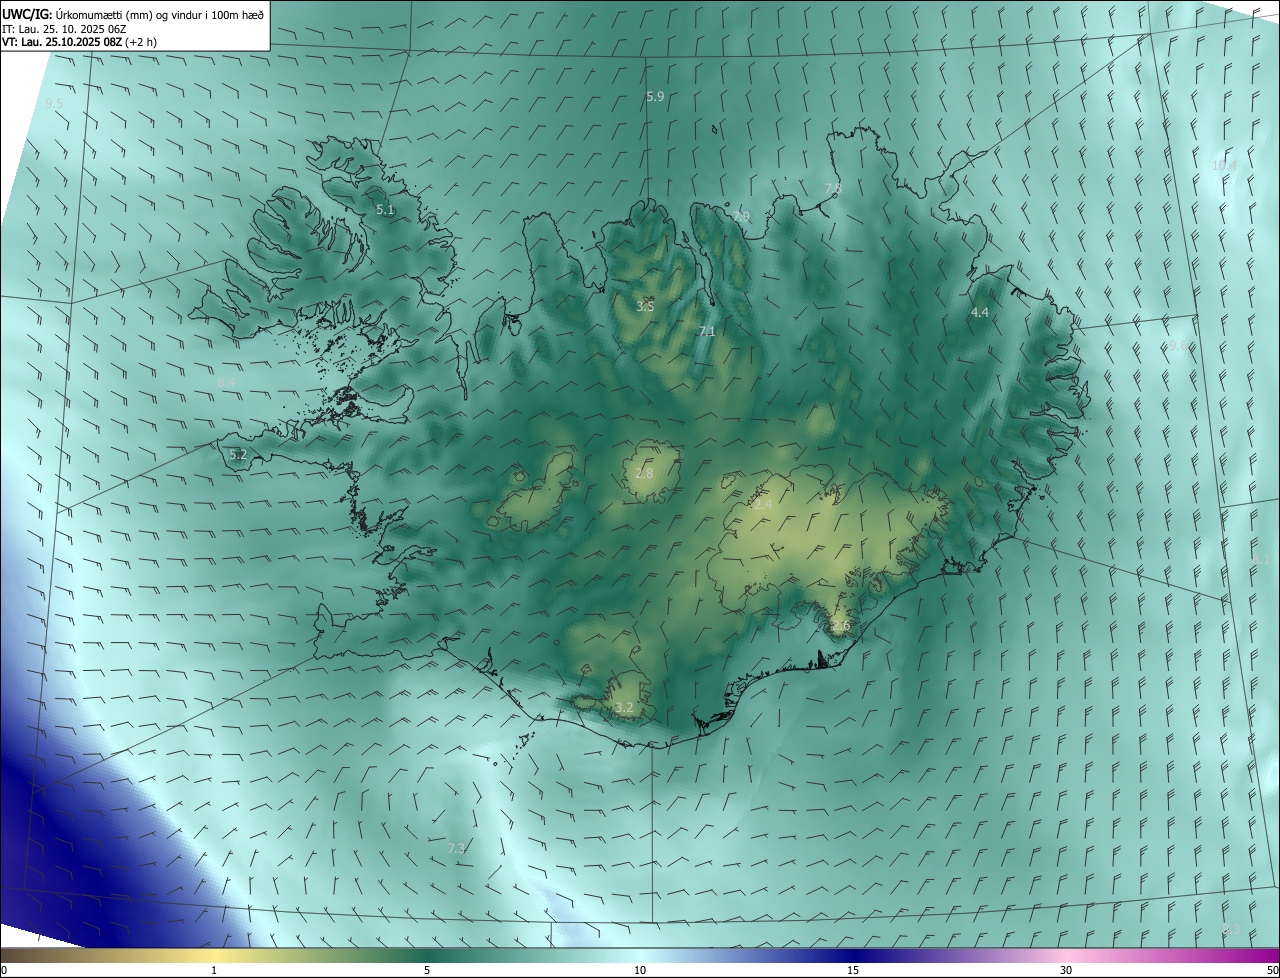Image resolution: width=1280 pixels, height=978 pixels.
Task: Click the 7.3 value label
Action: (456, 848)
